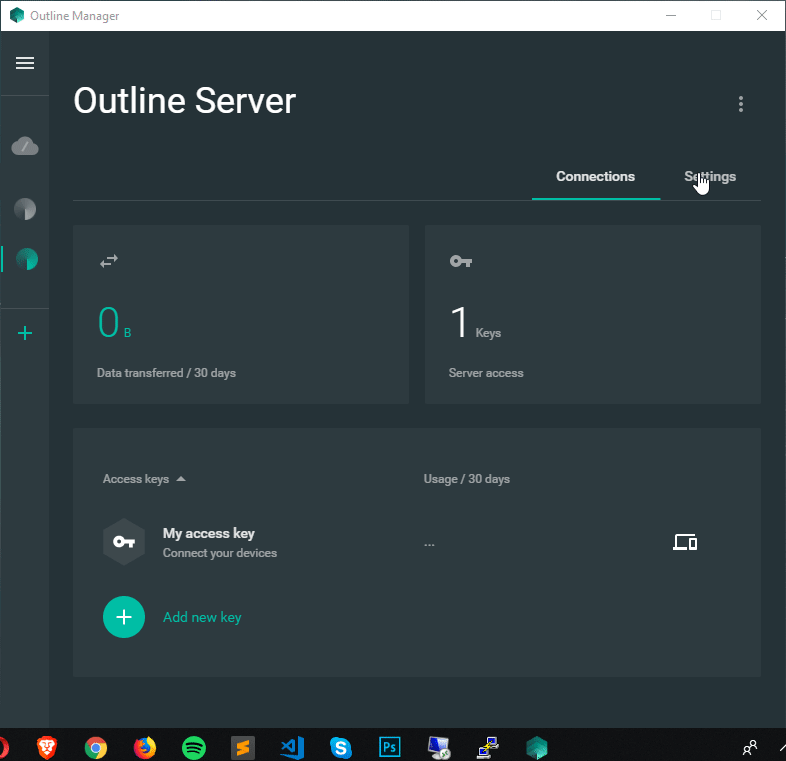
Task: Click the data transfer arrows icon
Action: (109, 261)
